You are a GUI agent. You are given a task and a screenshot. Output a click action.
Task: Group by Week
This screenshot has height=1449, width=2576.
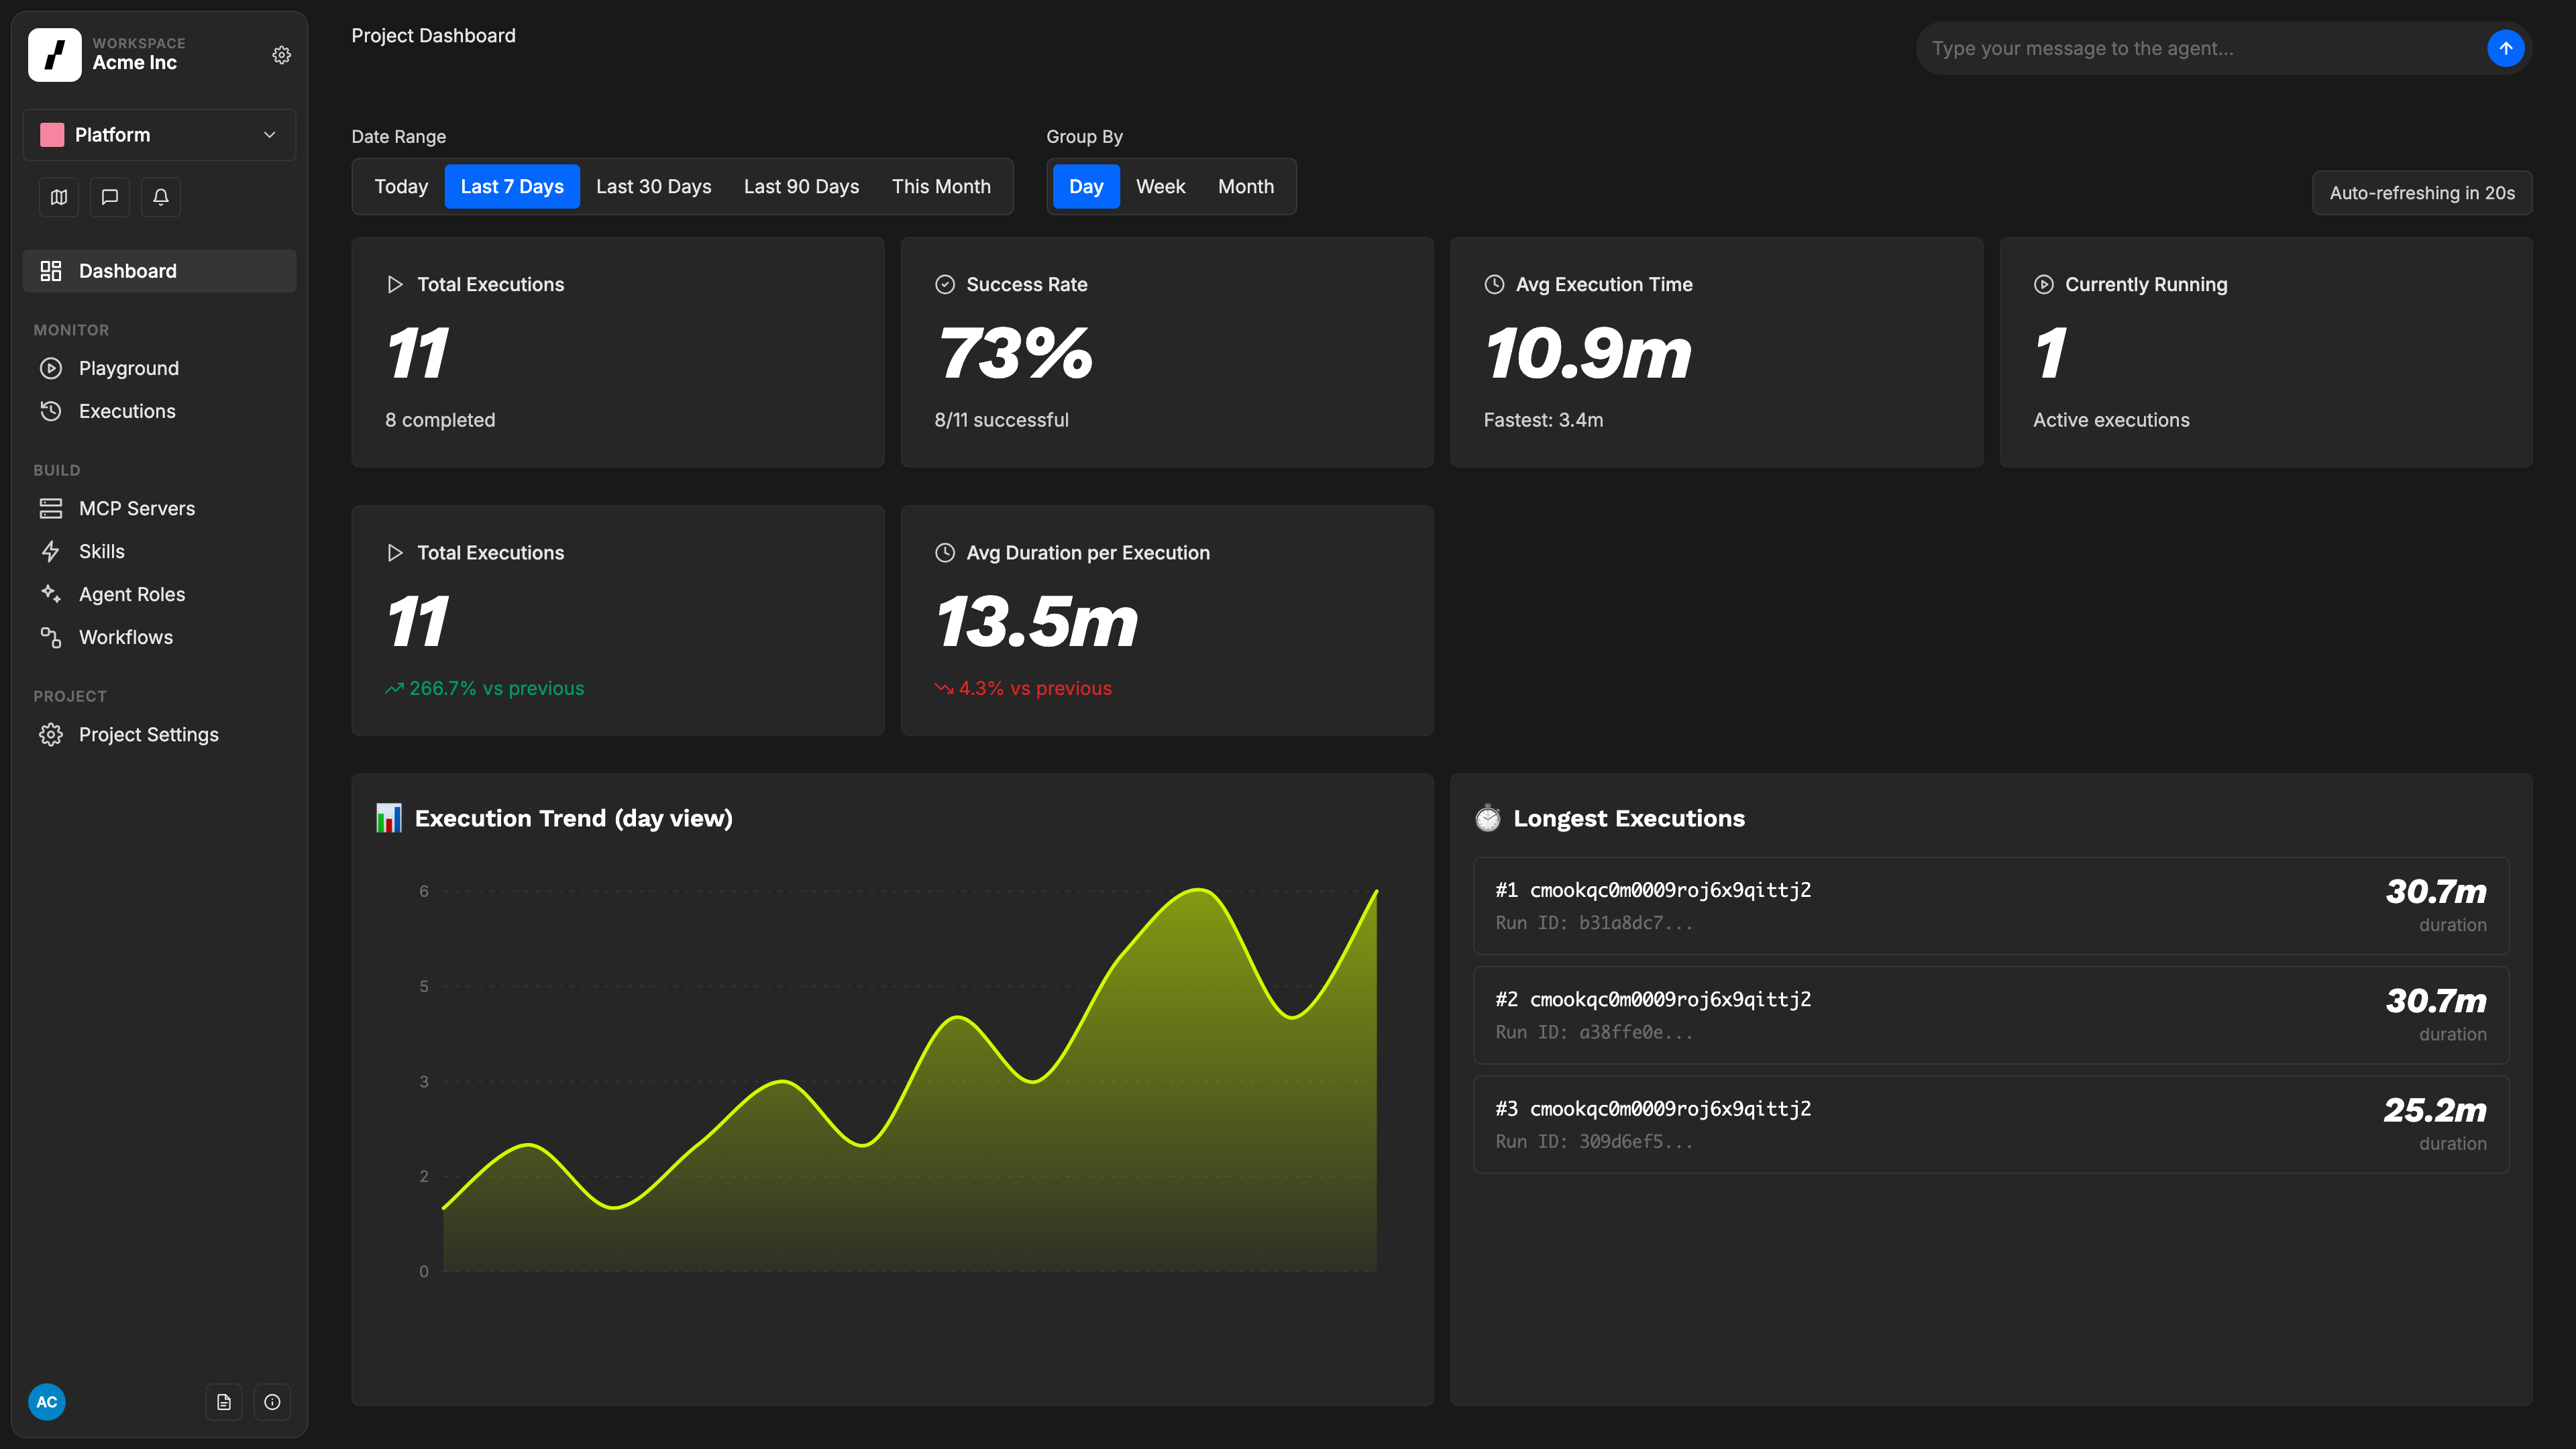tap(1160, 186)
